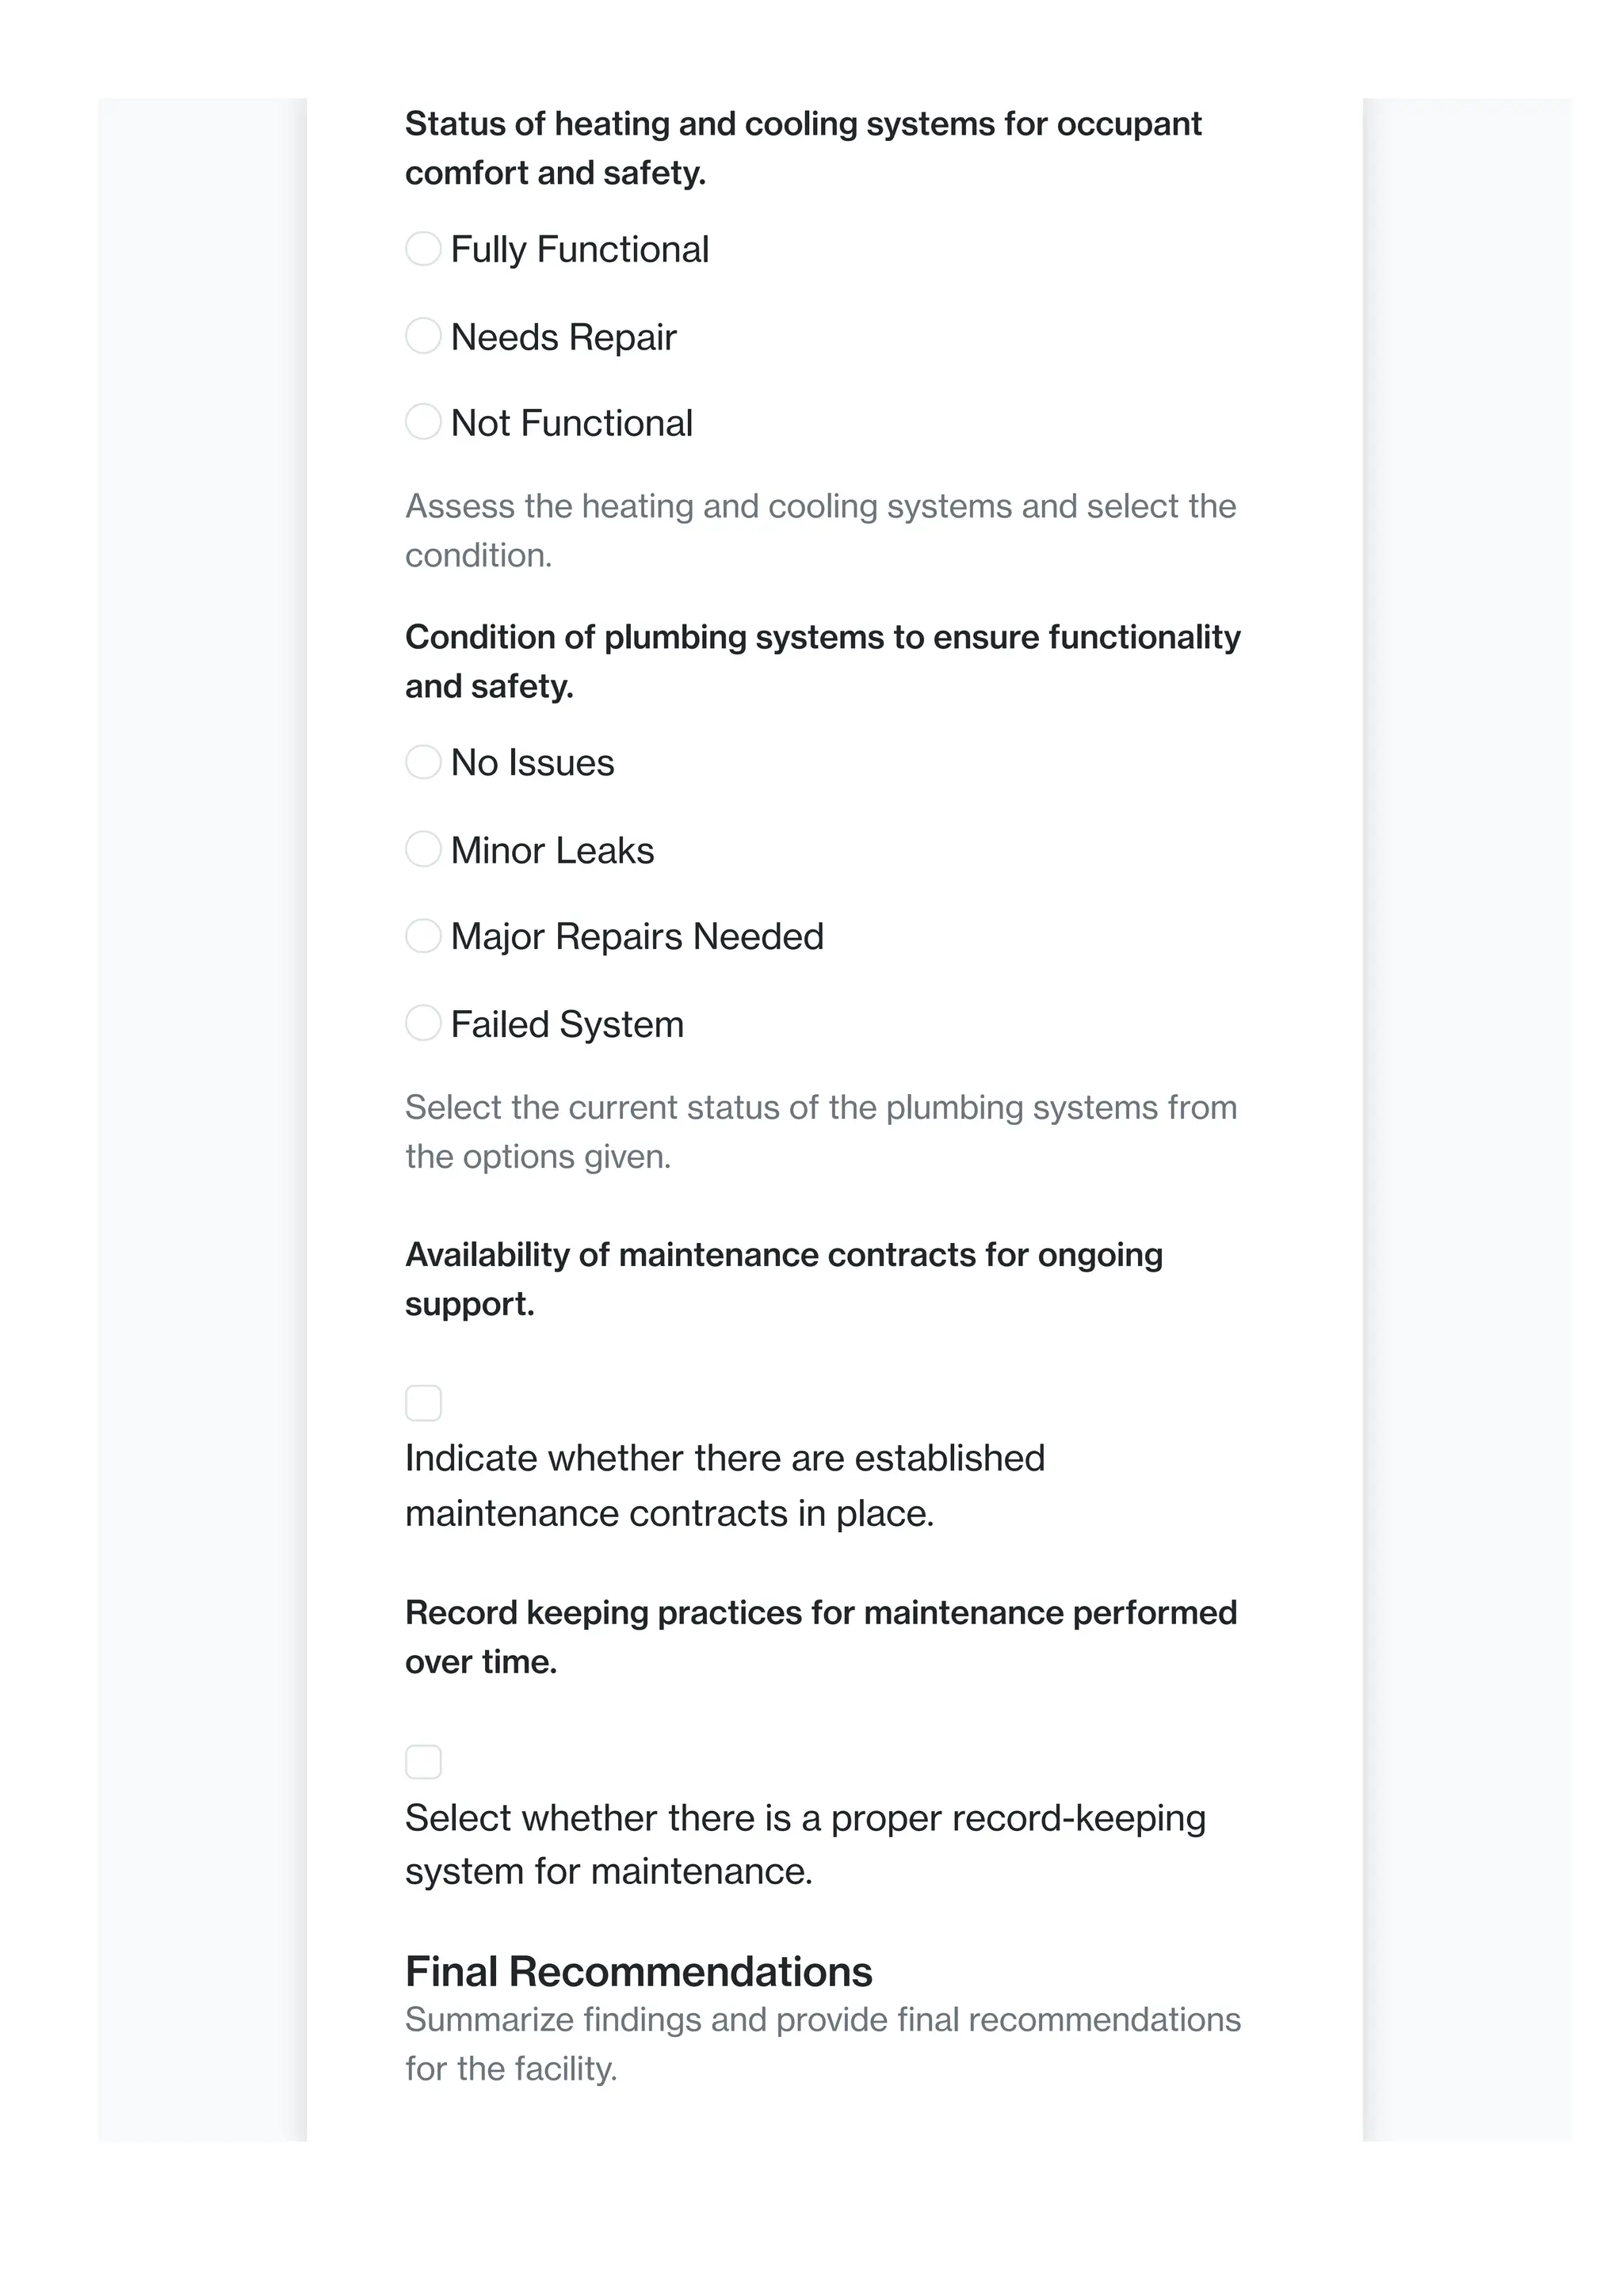
Task: Click the 'Assess the heating and cooling' hint
Action: pos(820,530)
